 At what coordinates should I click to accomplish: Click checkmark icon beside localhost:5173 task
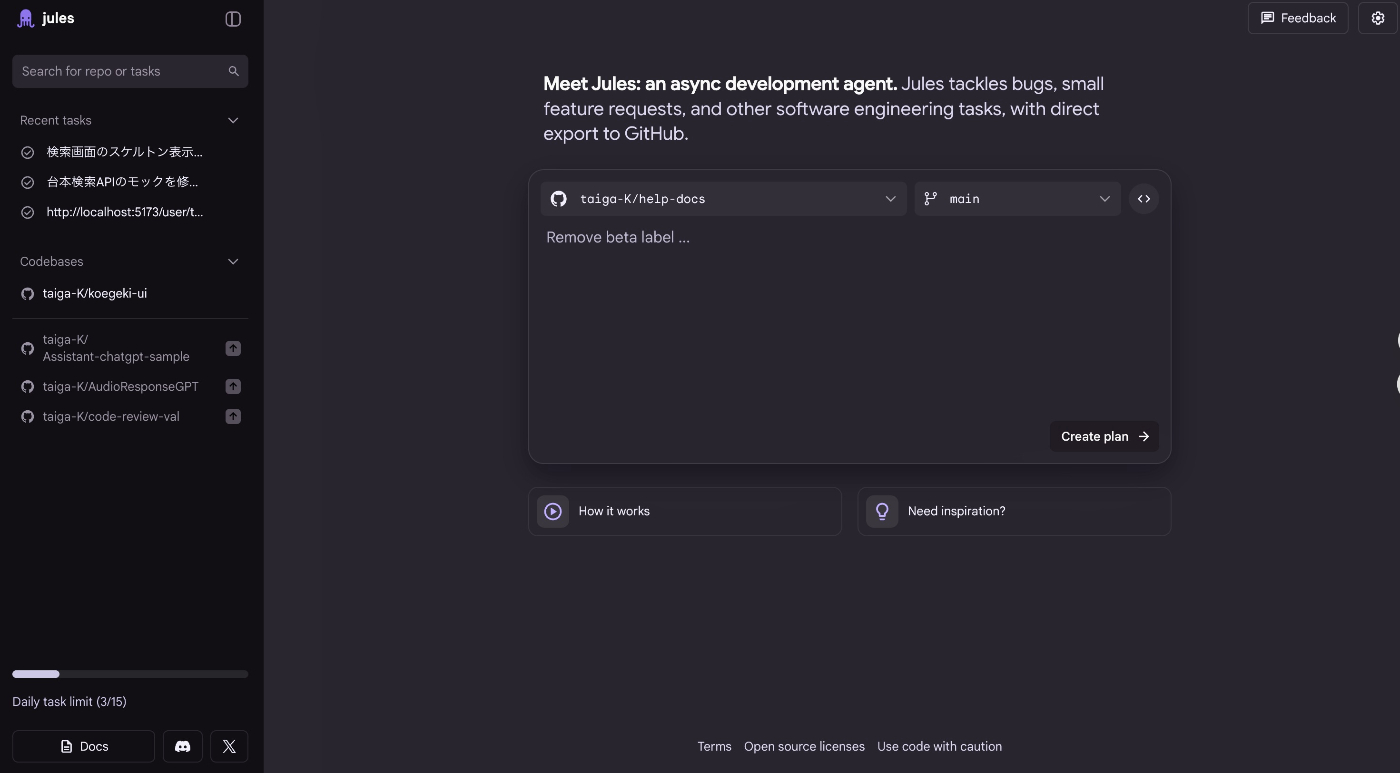(28, 212)
